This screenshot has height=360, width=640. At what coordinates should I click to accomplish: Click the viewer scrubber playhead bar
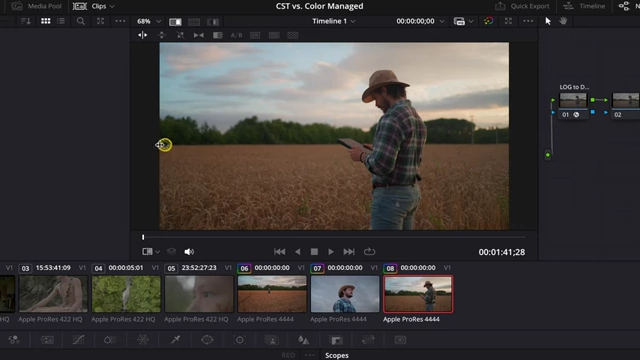143,237
